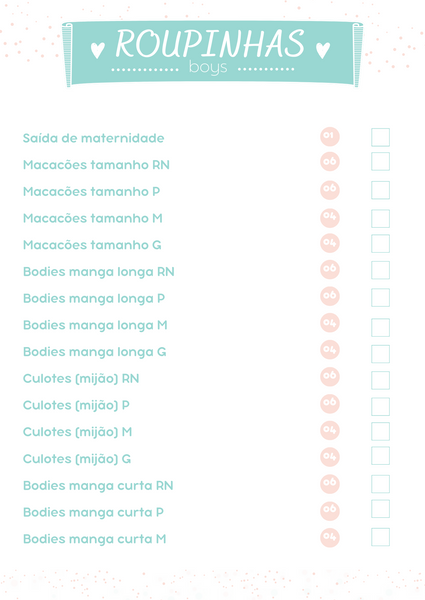Check the Culotes (mijão) G box
The width and height of the screenshot is (425, 600).
click(x=380, y=456)
